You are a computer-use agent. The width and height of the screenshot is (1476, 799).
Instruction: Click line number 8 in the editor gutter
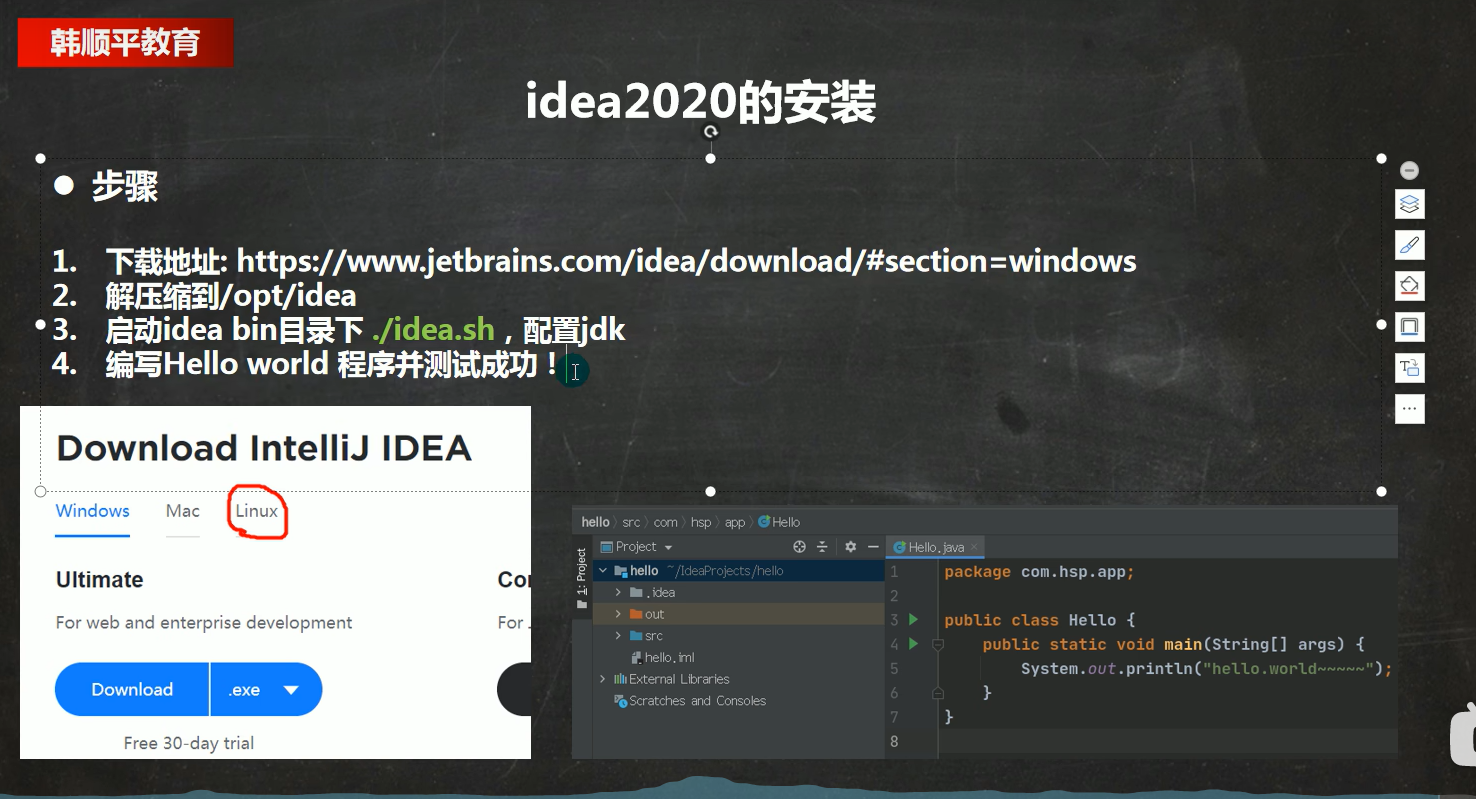(894, 741)
